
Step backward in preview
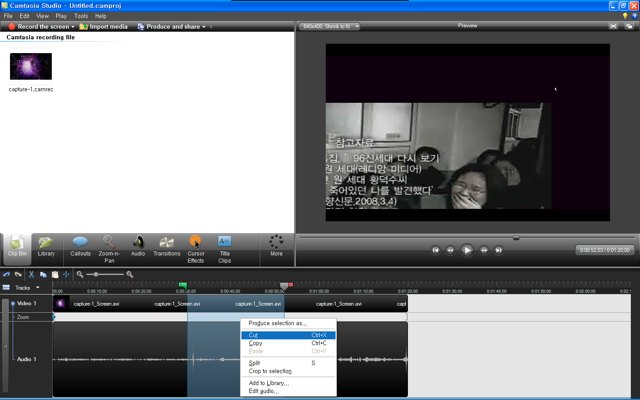point(450,250)
